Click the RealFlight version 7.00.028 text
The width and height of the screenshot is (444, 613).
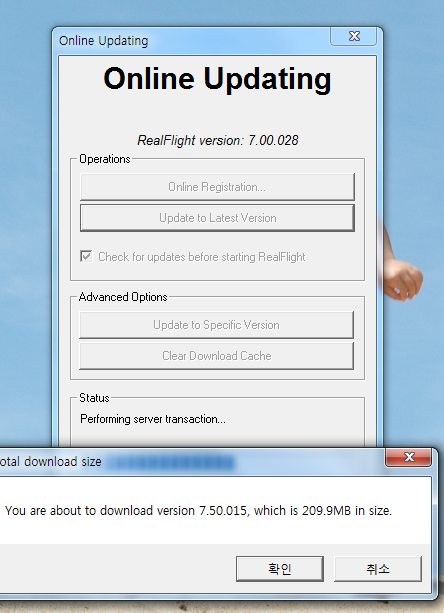point(218,140)
